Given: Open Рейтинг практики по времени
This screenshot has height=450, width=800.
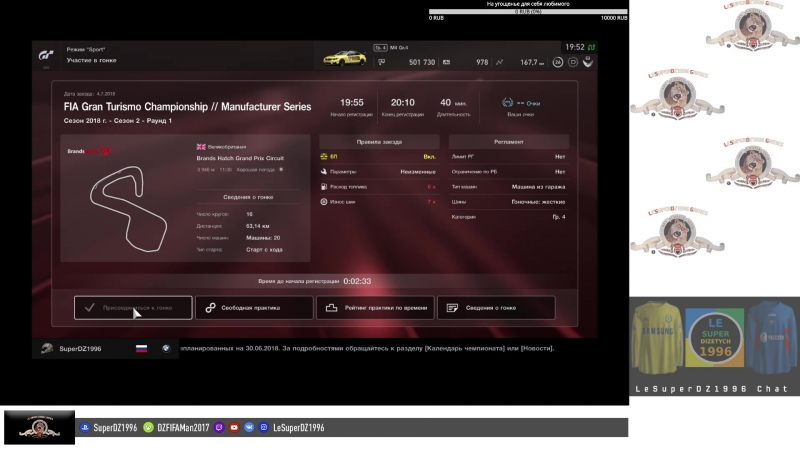Looking at the screenshot, I should (375, 308).
